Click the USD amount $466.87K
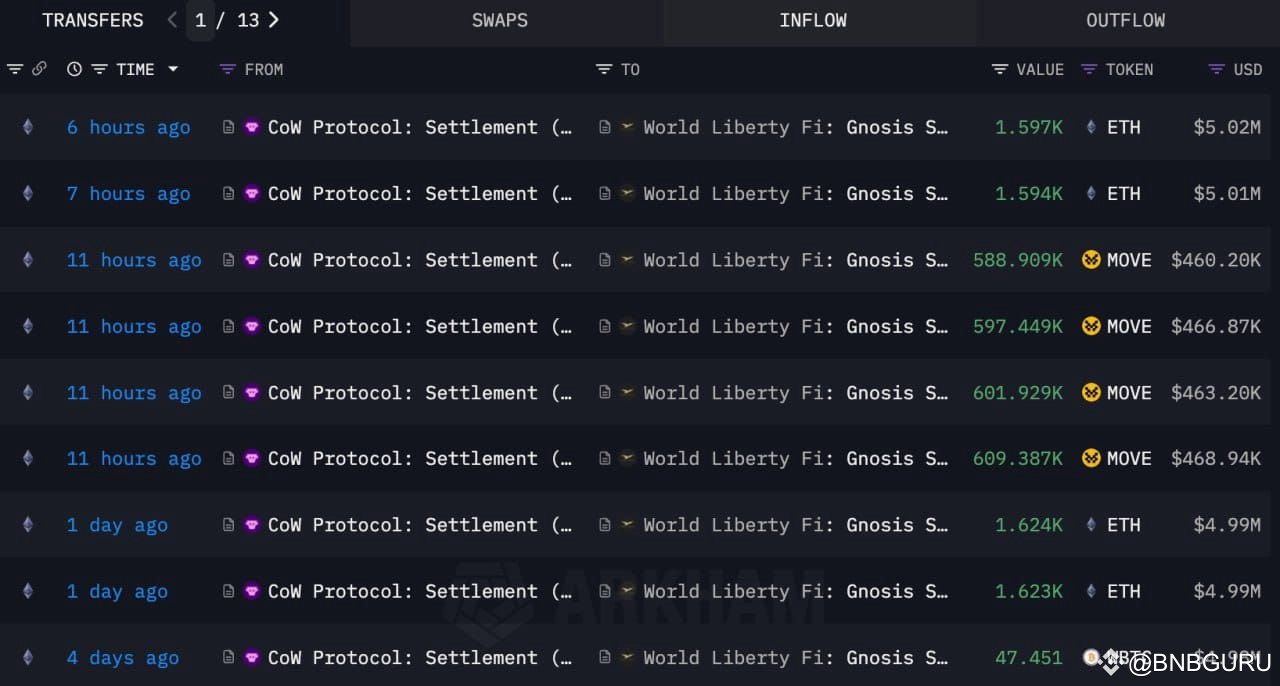 (x=1216, y=326)
